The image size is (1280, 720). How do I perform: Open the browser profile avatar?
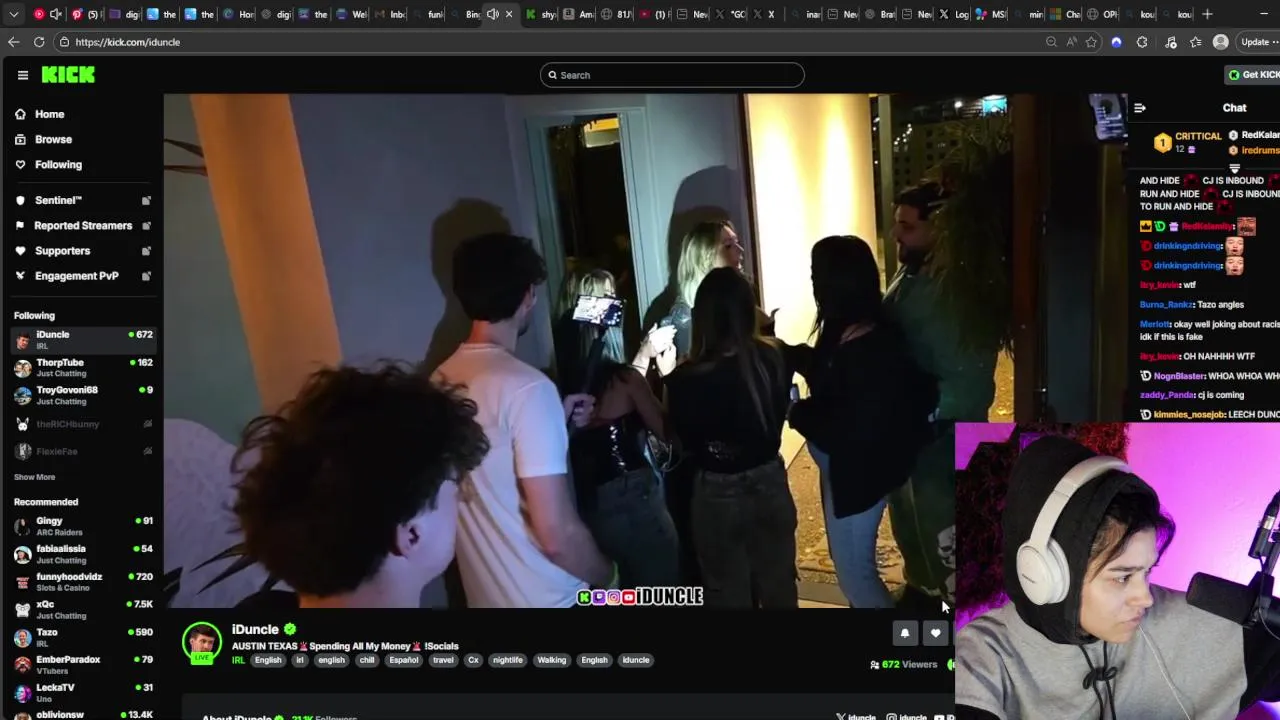(x=1220, y=42)
